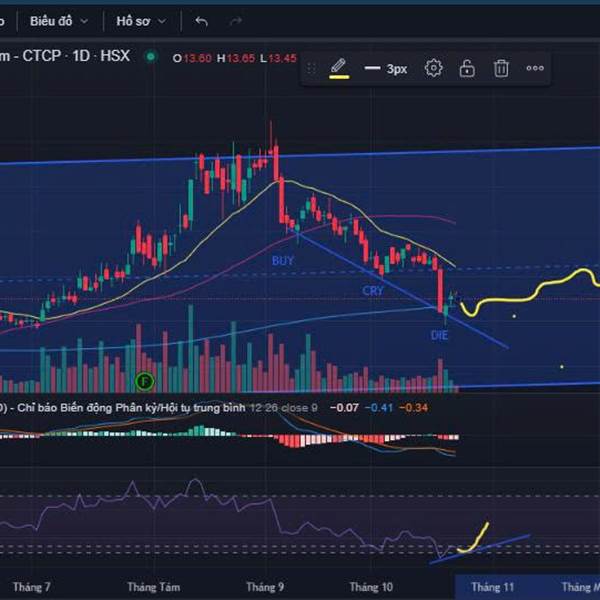Click the signal value -0.34

413,408
